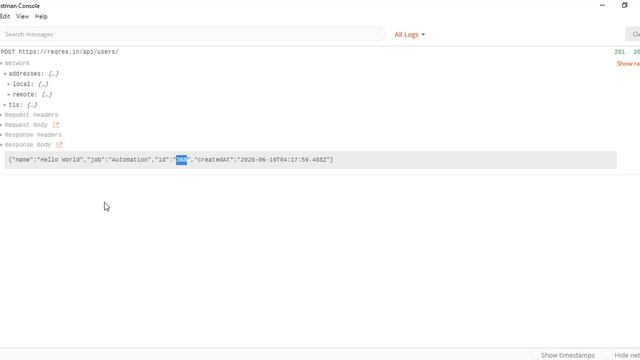Enable the Show timestamps checkbox
Image resolution: width=640 pixels, height=360 pixels.
click(535, 356)
